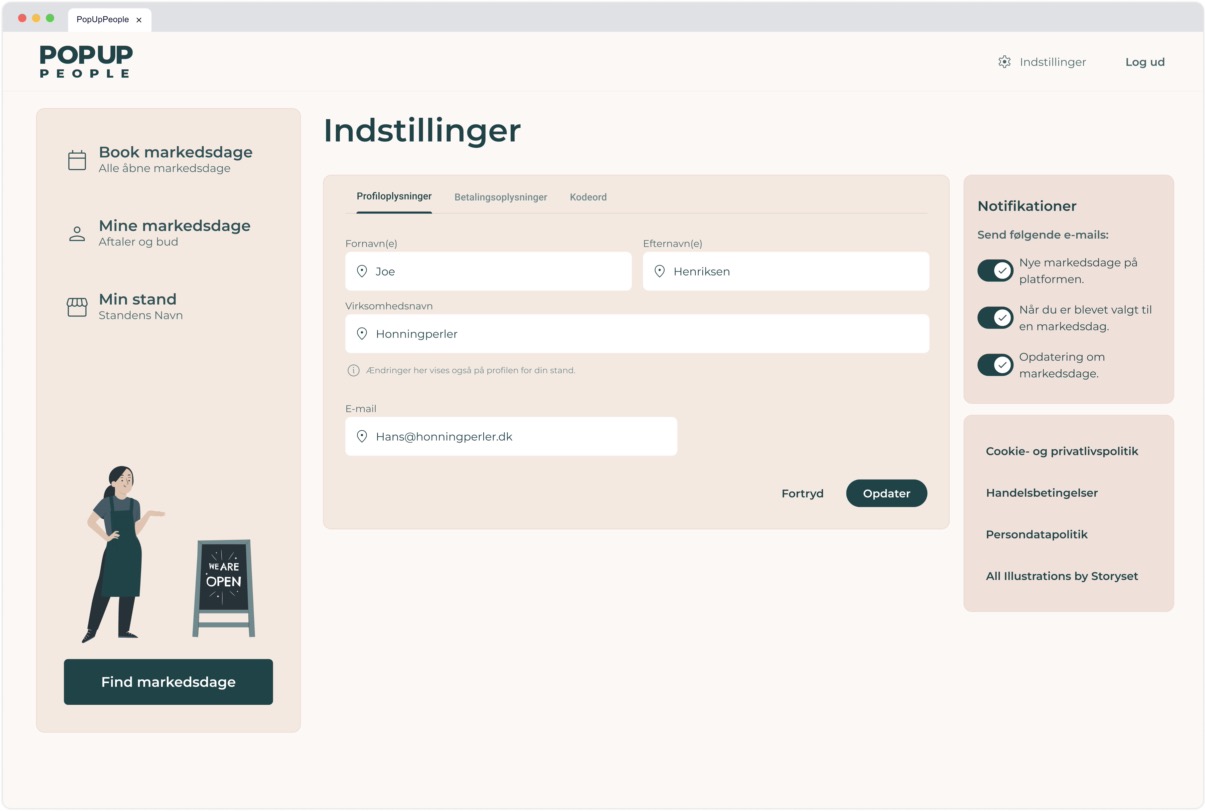This screenshot has width=1205, height=811.
Task: Click the person icon beside Mine markedsdage
Action: pos(77,234)
